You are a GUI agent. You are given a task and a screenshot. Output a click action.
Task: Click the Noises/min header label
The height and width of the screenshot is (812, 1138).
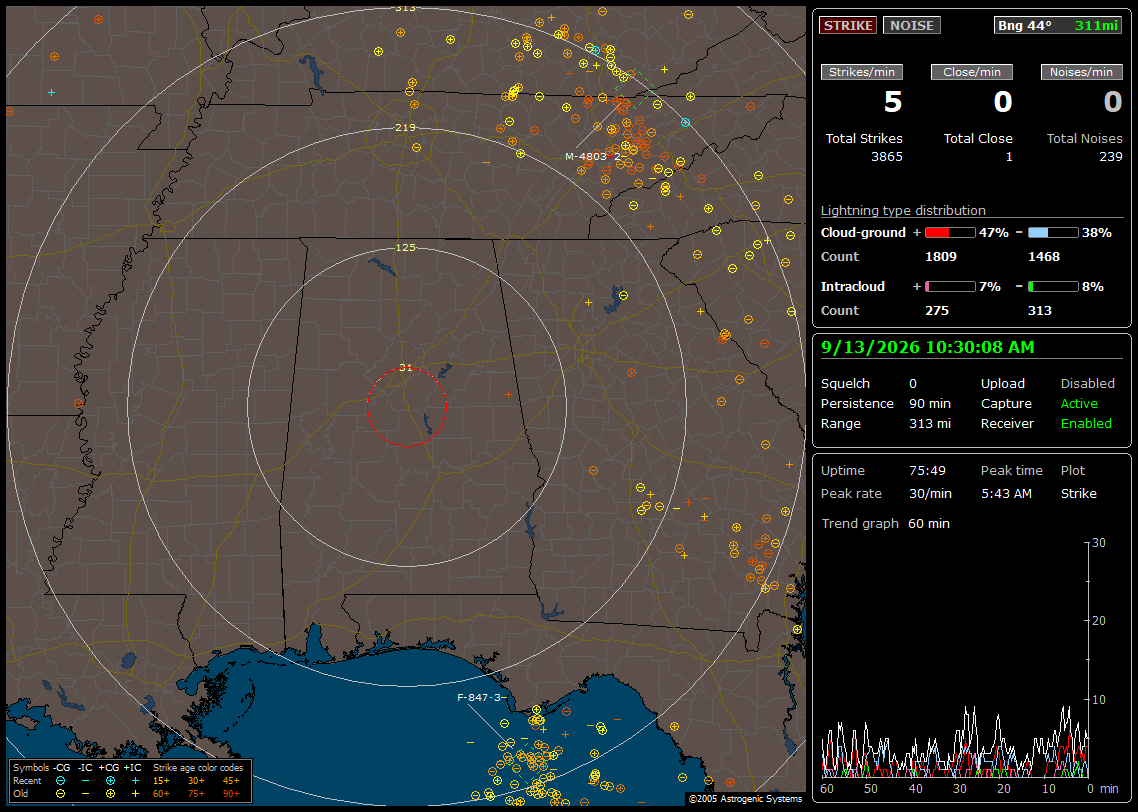pyautogui.click(x=1081, y=72)
